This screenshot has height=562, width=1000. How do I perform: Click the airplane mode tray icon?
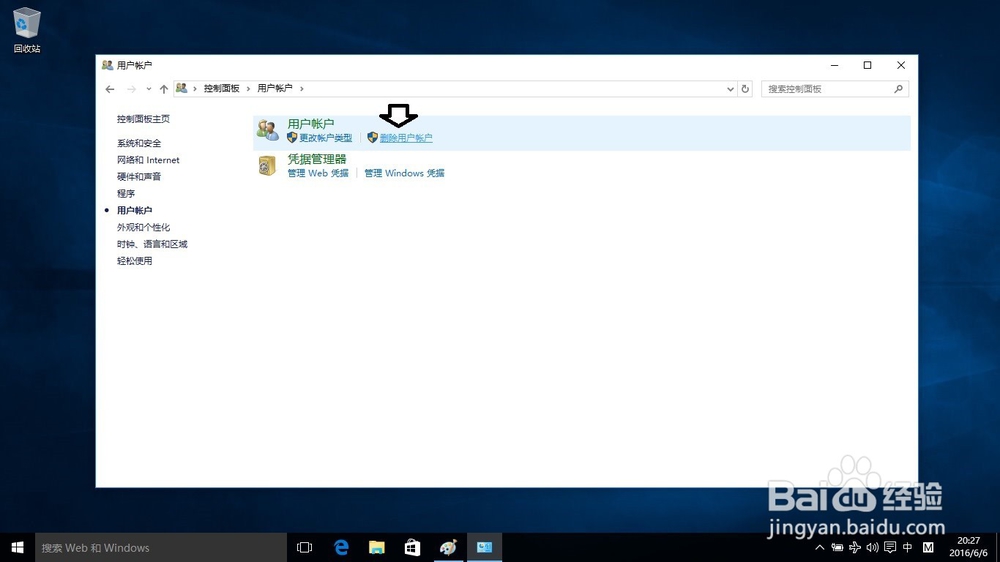[855, 547]
